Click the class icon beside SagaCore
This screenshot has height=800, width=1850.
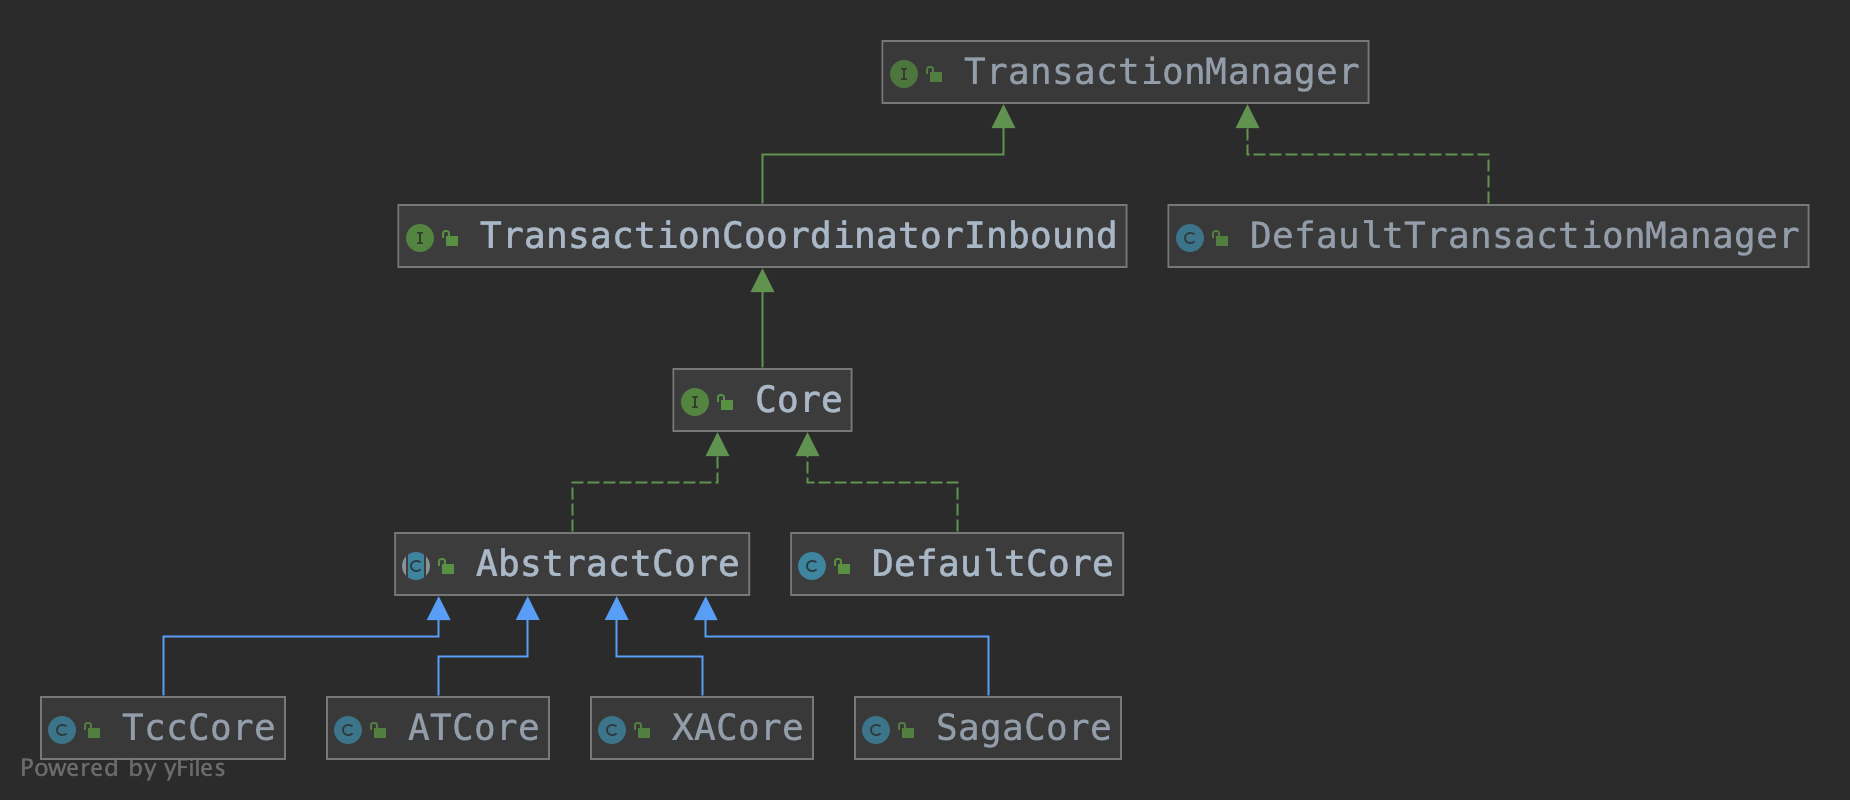[x=875, y=730]
